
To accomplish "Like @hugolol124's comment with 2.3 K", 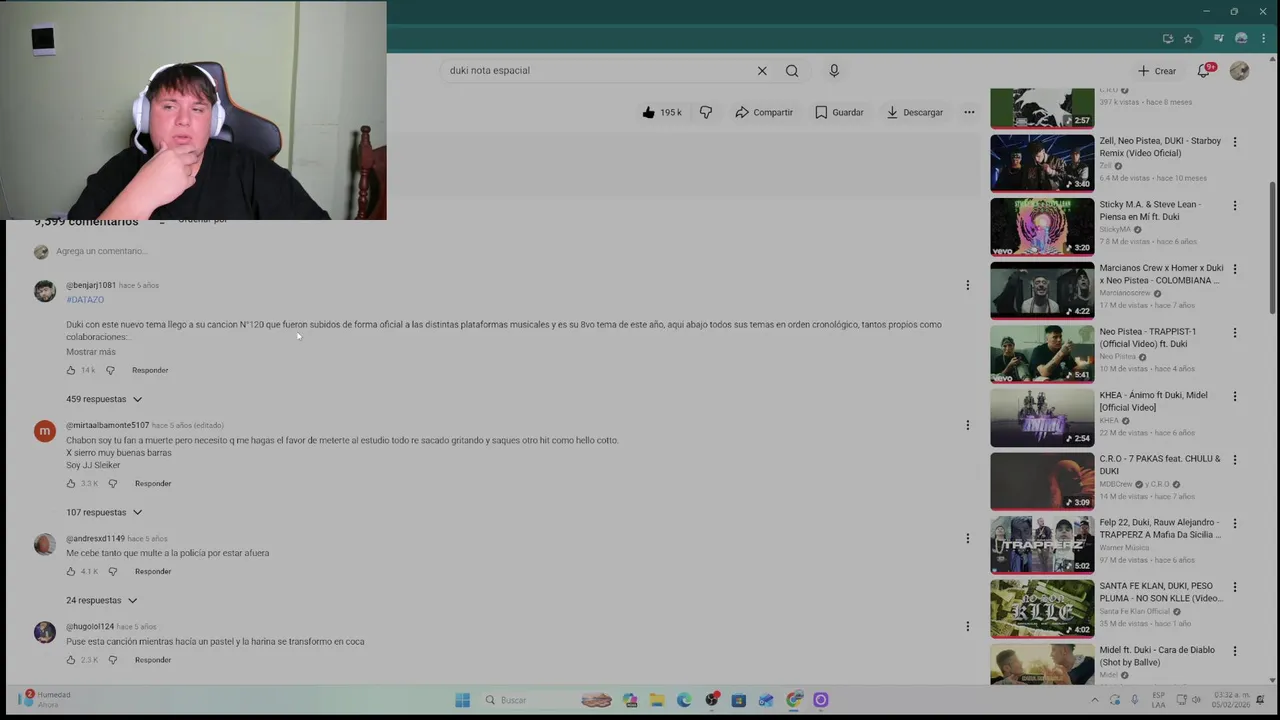I will (x=71, y=660).
